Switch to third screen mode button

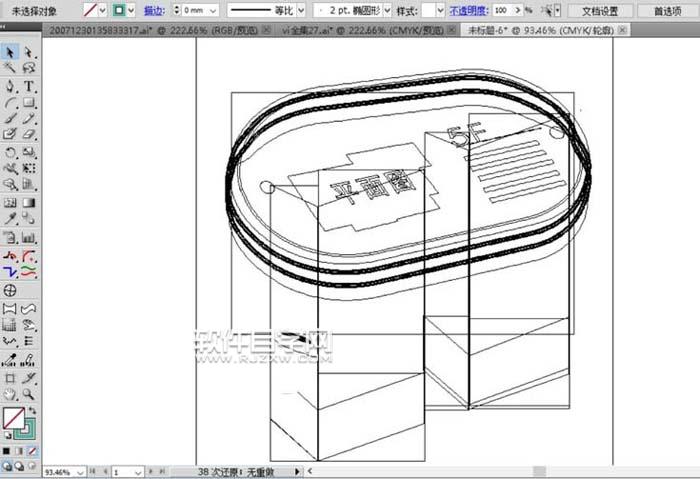pyautogui.click(x=32, y=466)
